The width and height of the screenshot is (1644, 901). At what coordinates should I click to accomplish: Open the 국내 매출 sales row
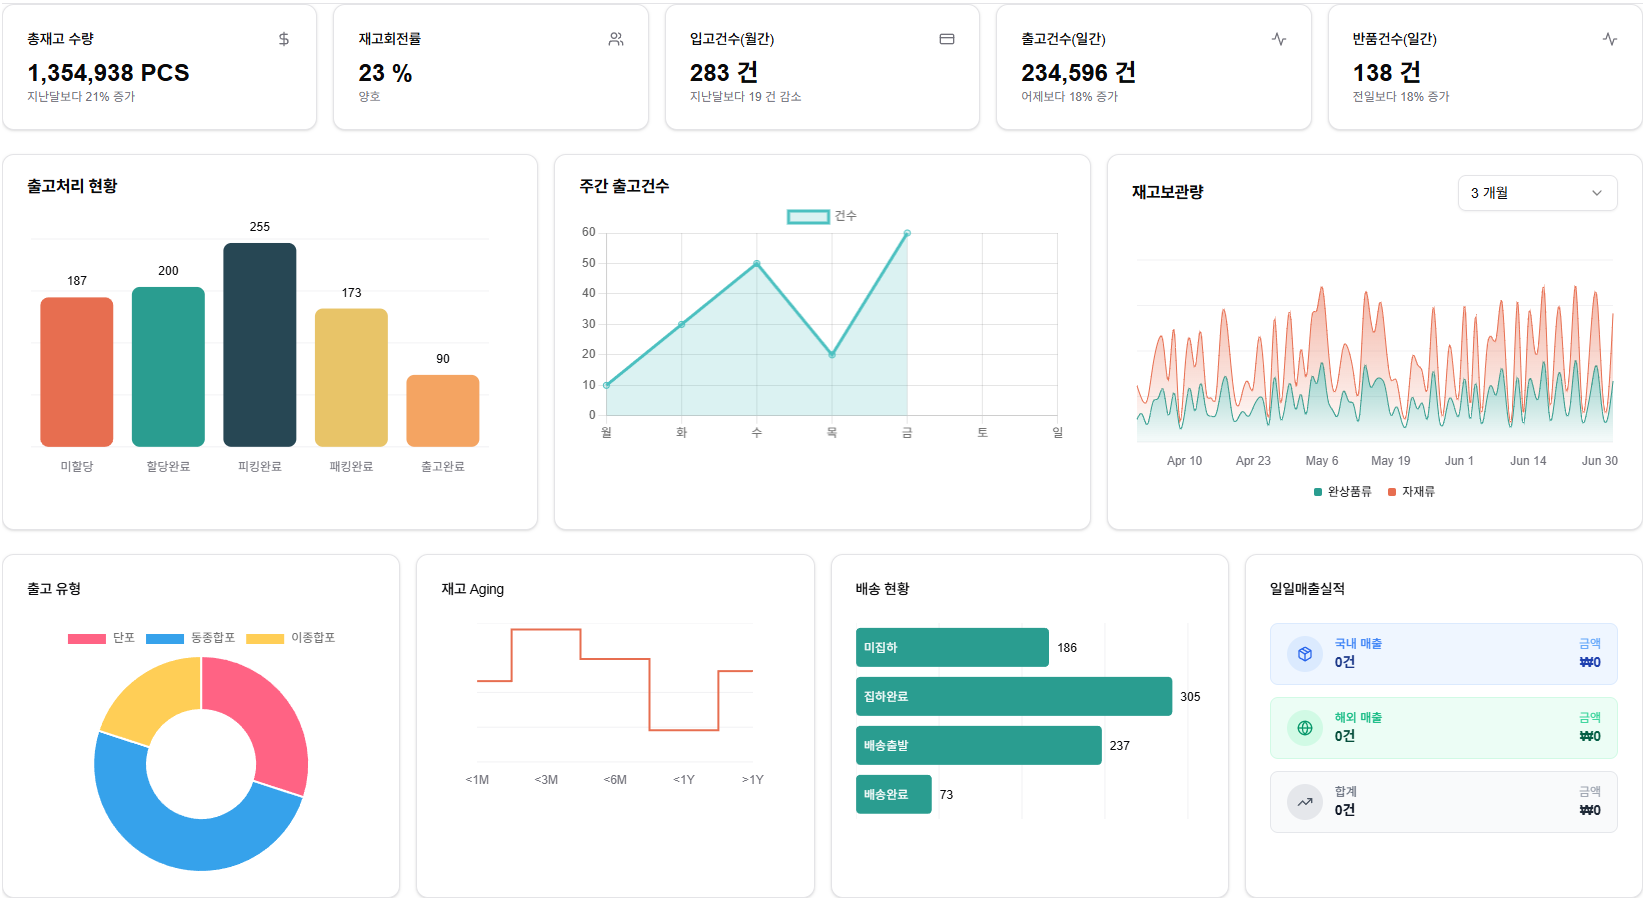click(x=1443, y=654)
